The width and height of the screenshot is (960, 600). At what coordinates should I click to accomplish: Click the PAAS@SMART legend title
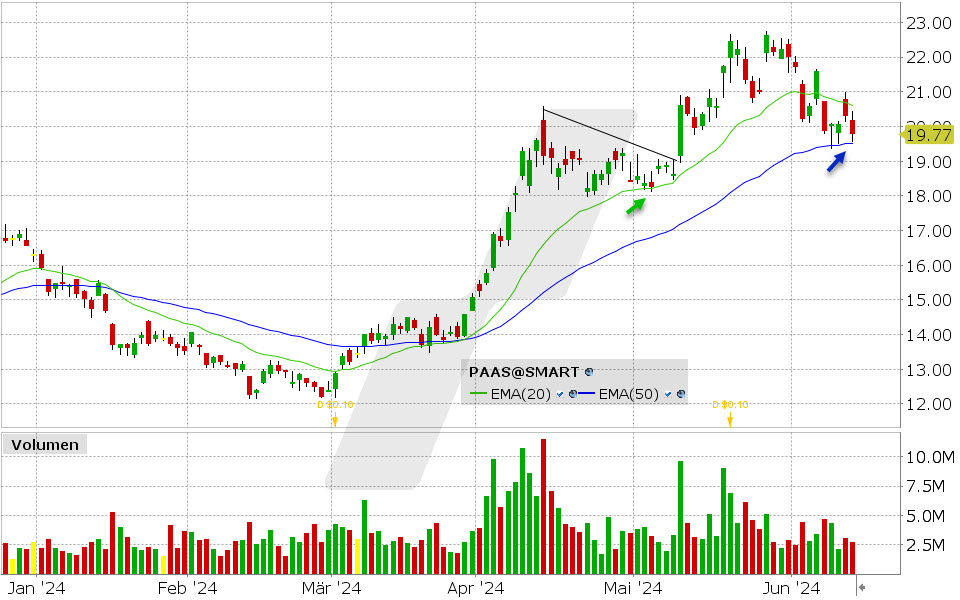tap(523, 372)
